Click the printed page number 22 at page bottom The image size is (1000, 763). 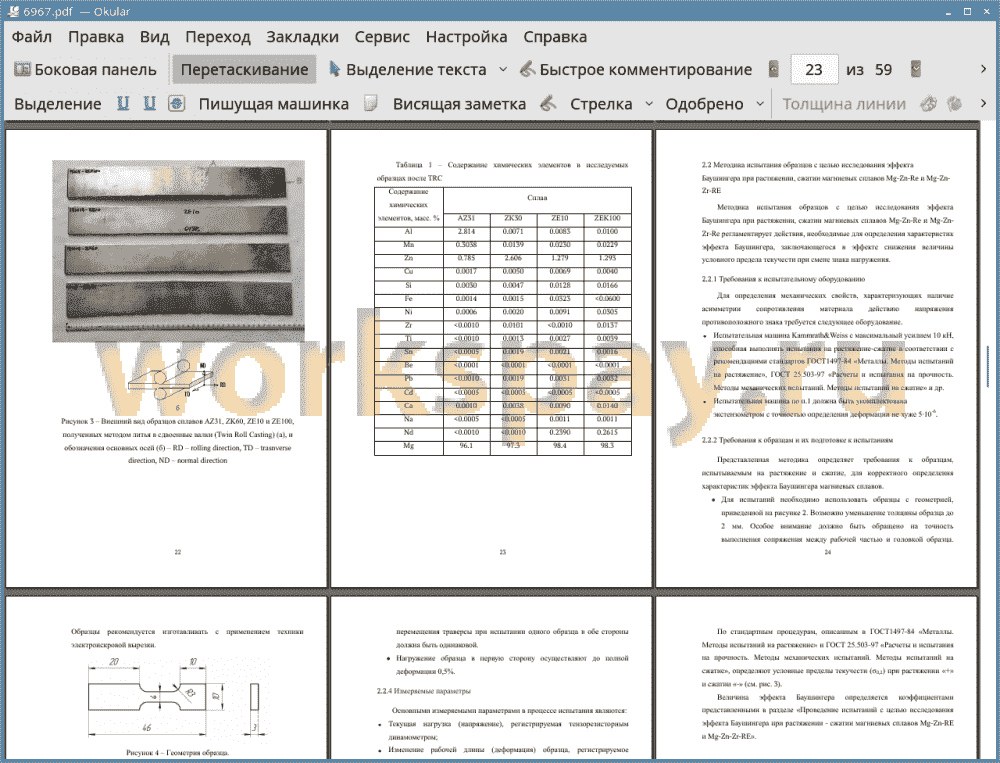178,552
